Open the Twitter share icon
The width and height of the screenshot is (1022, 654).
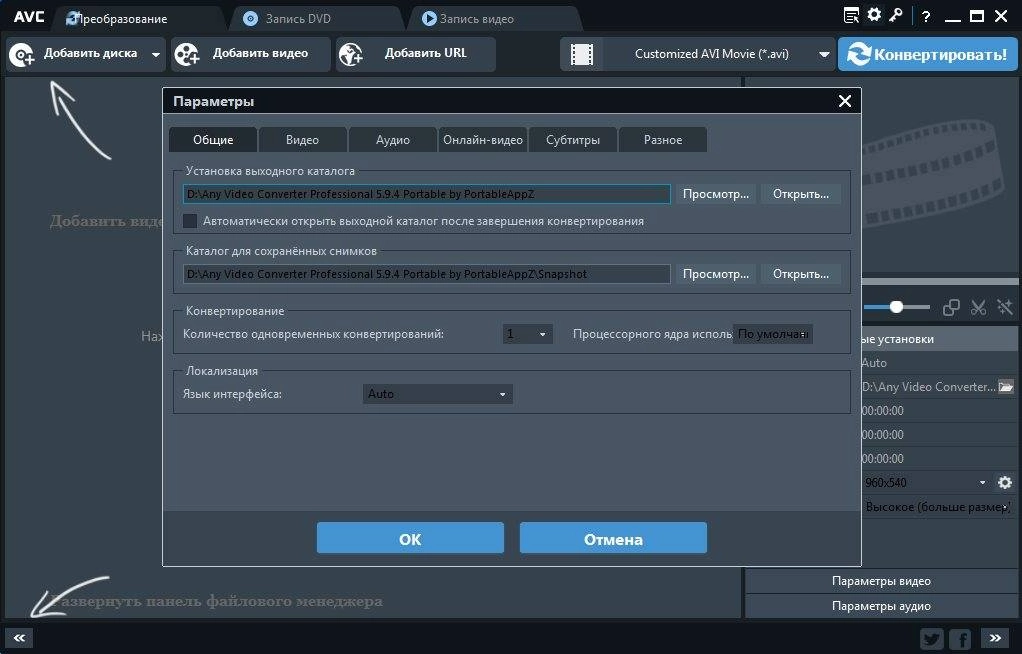point(931,639)
